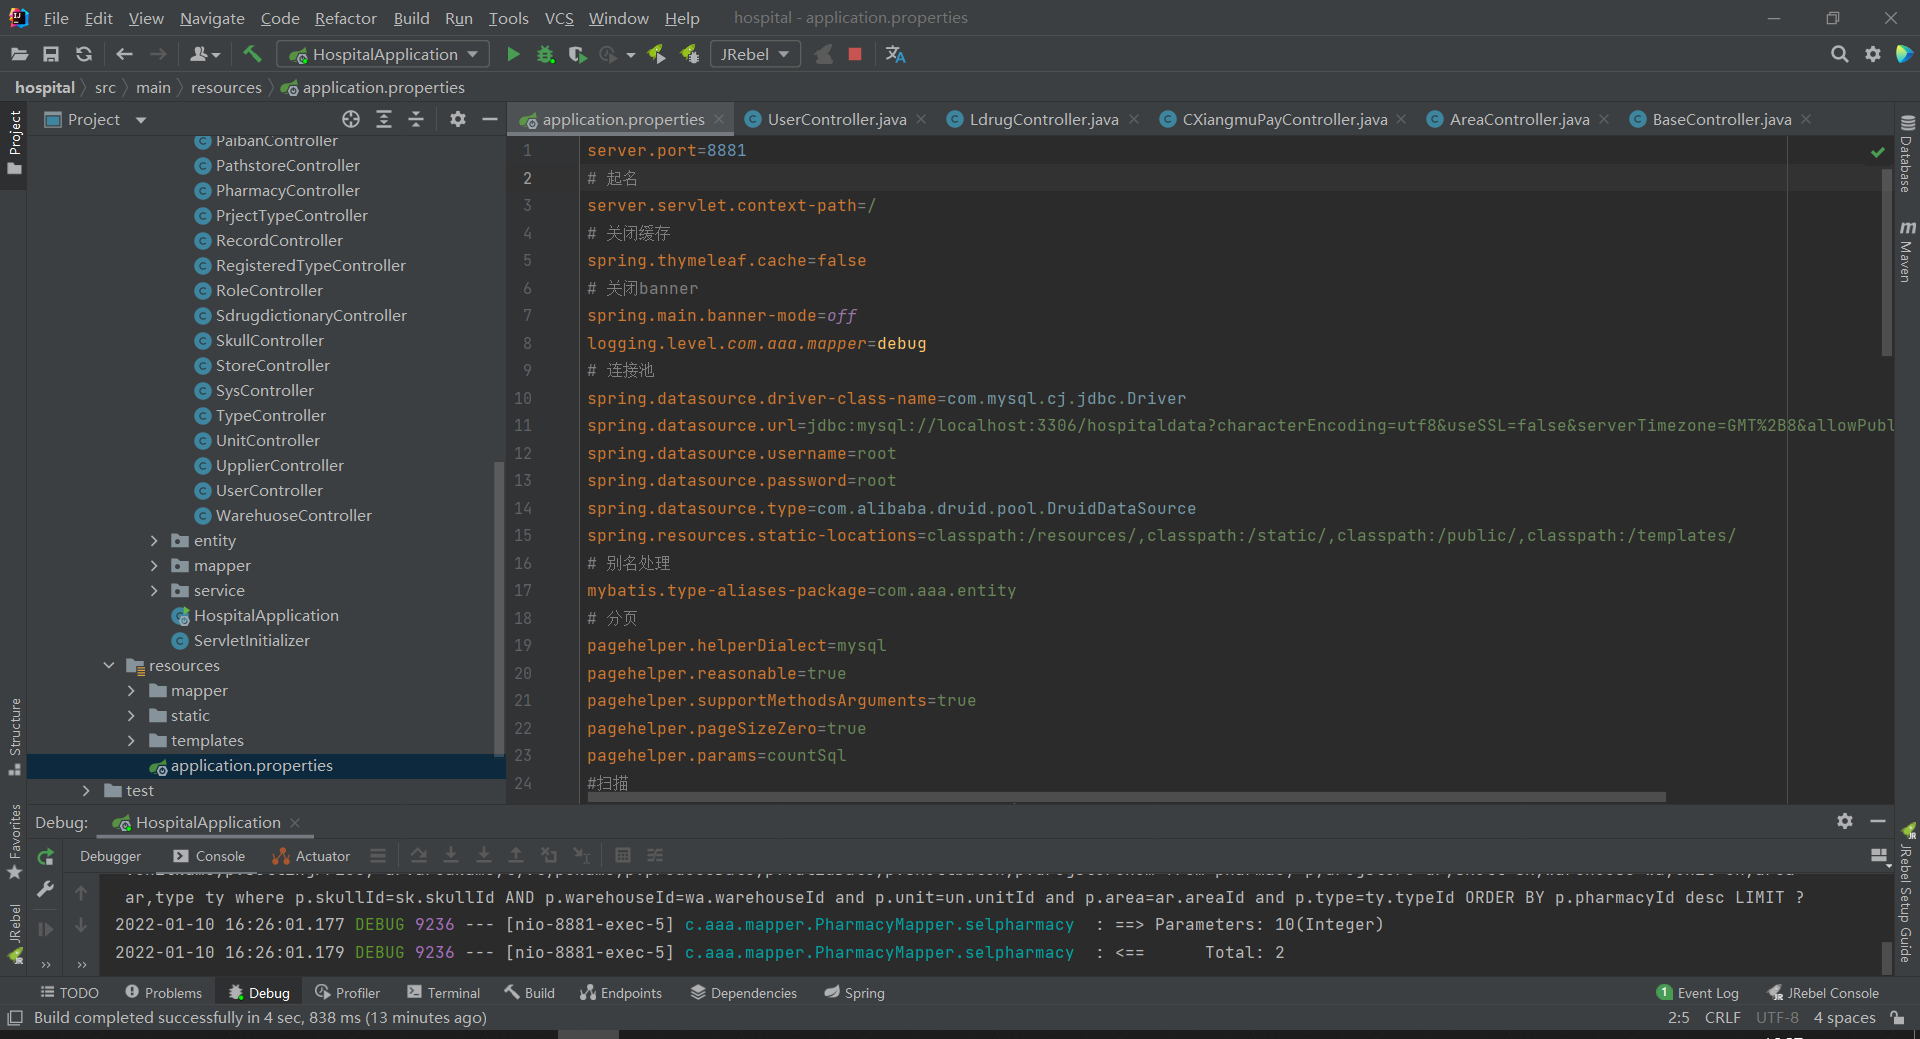Switch to UserController.java tab
Image resolution: width=1920 pixels, height=1039 pixels.
(x=836, y=119)
